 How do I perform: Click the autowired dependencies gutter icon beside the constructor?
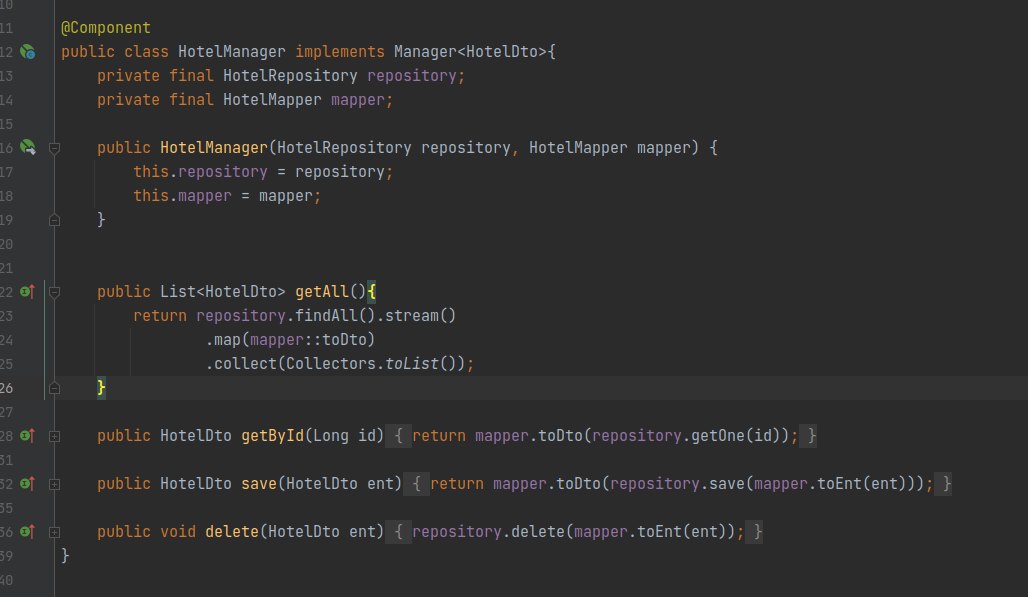tap(28, 147)
